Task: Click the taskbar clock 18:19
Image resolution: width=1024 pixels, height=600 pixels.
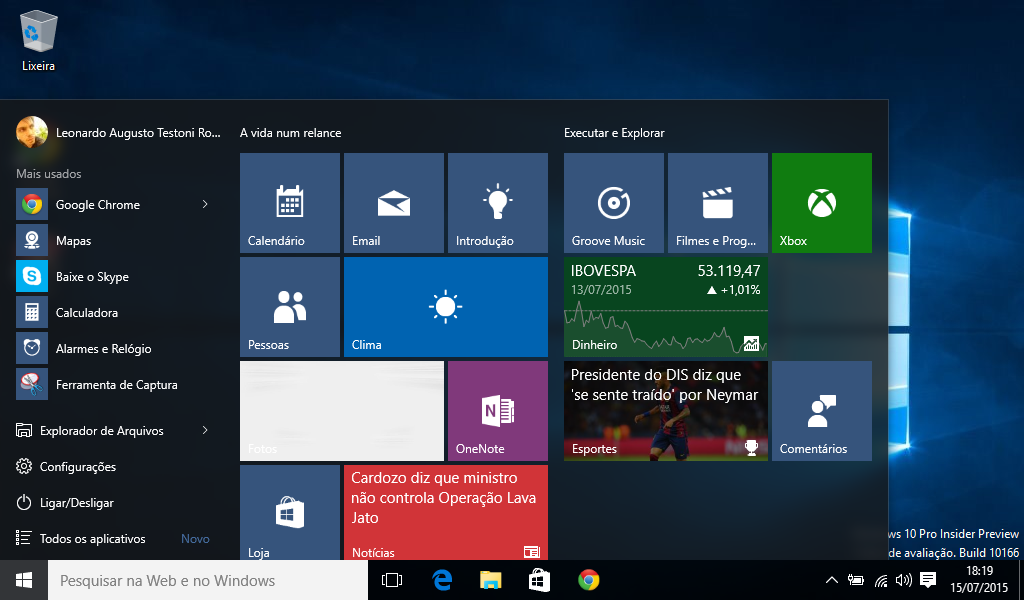Action: click(979, 580)
